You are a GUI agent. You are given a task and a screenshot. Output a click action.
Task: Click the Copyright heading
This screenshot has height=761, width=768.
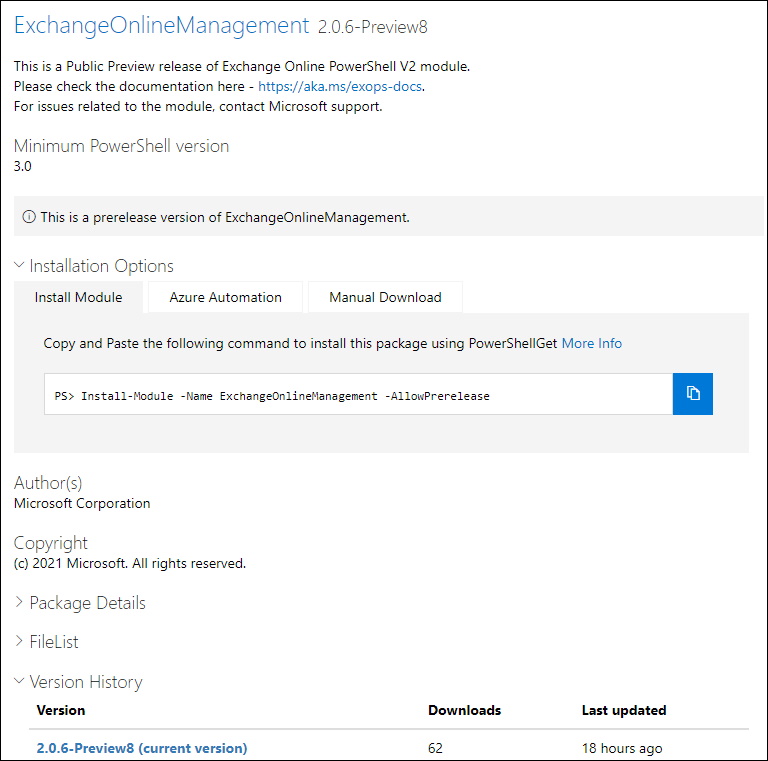[51, 543]
